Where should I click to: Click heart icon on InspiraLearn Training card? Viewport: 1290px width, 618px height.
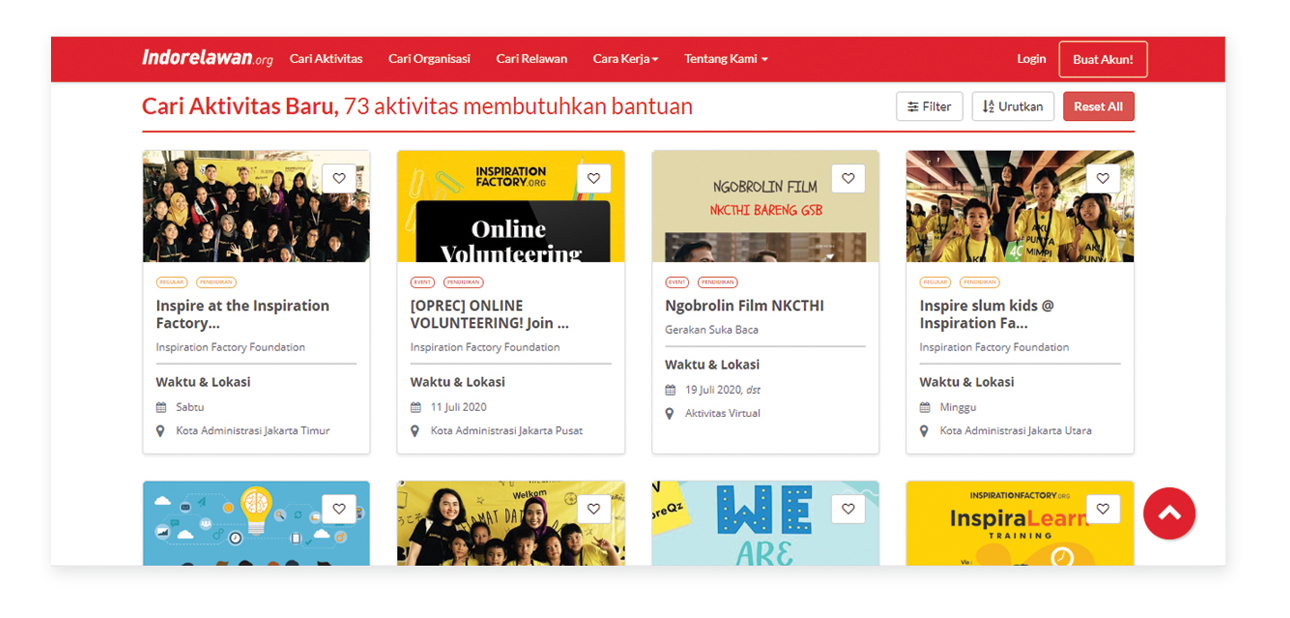[1102, 509]
